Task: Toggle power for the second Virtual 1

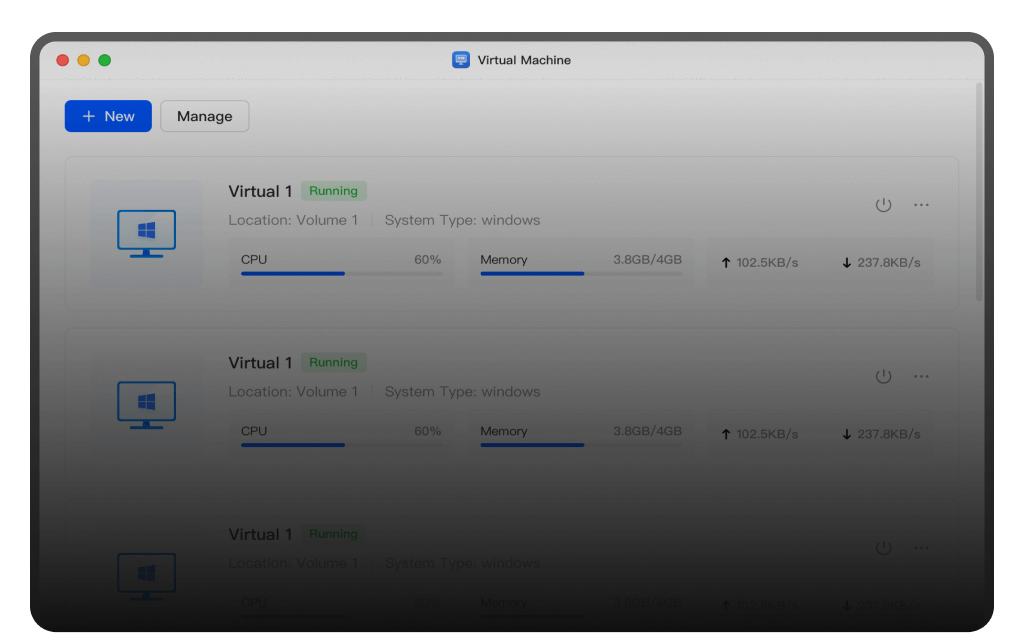Action: [x=883, y=377]
